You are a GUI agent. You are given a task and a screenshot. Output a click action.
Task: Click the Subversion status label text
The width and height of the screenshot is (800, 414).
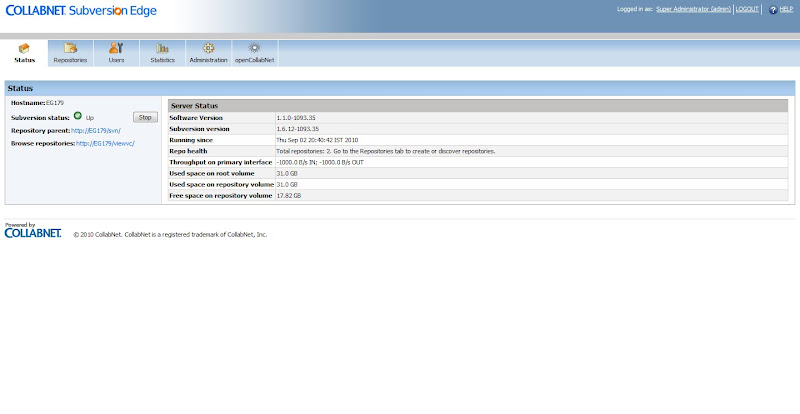40,118
